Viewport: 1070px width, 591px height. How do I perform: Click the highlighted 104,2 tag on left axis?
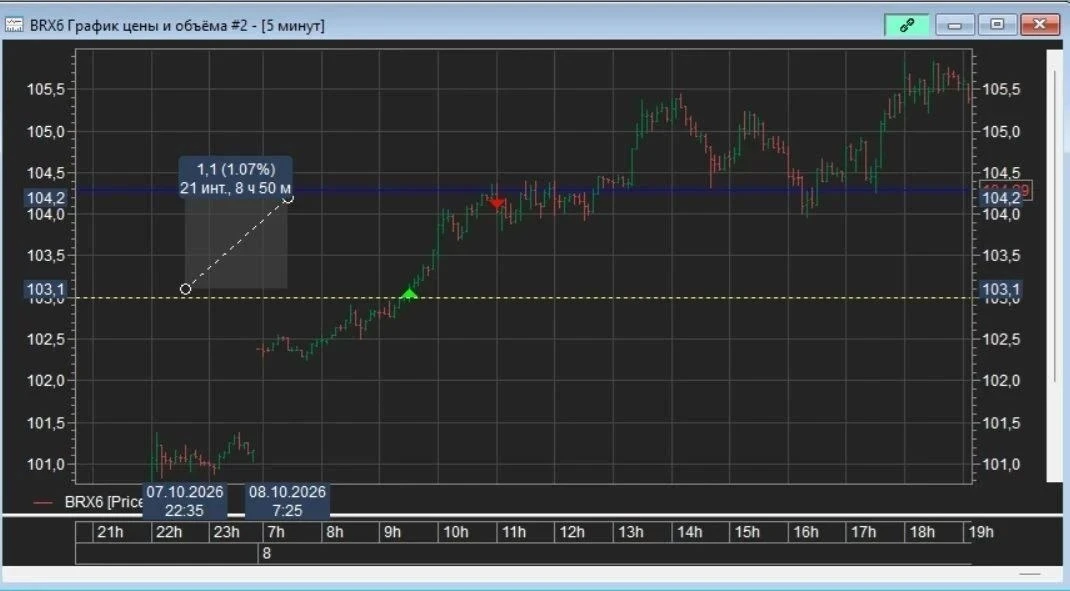46,198
